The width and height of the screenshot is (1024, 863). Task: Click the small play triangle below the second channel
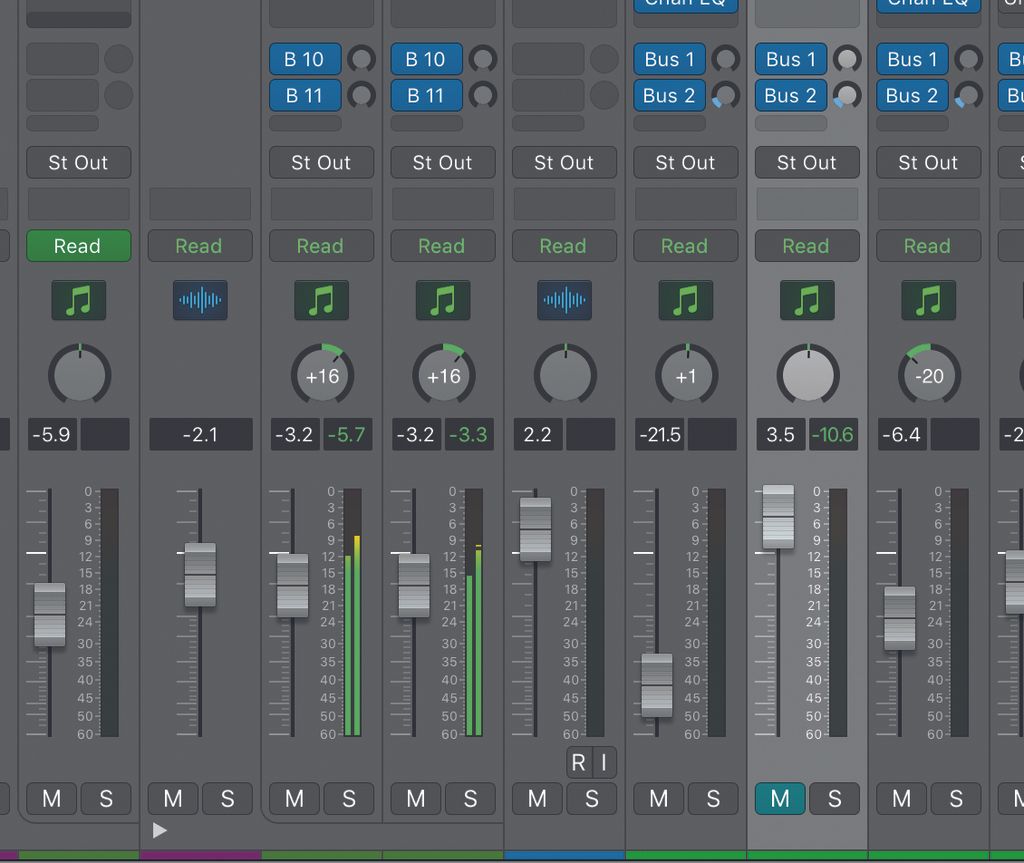click(159, 830)
